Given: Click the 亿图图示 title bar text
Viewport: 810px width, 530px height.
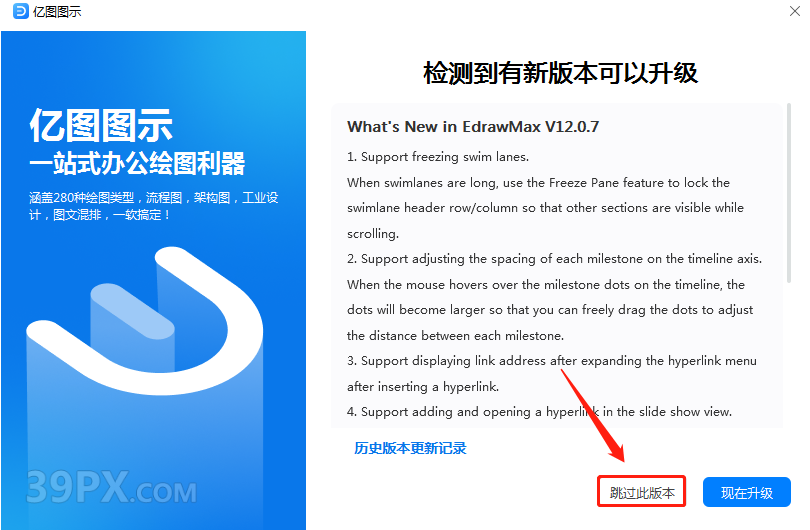Looking at the screenshot, I should tap(57, 11).
